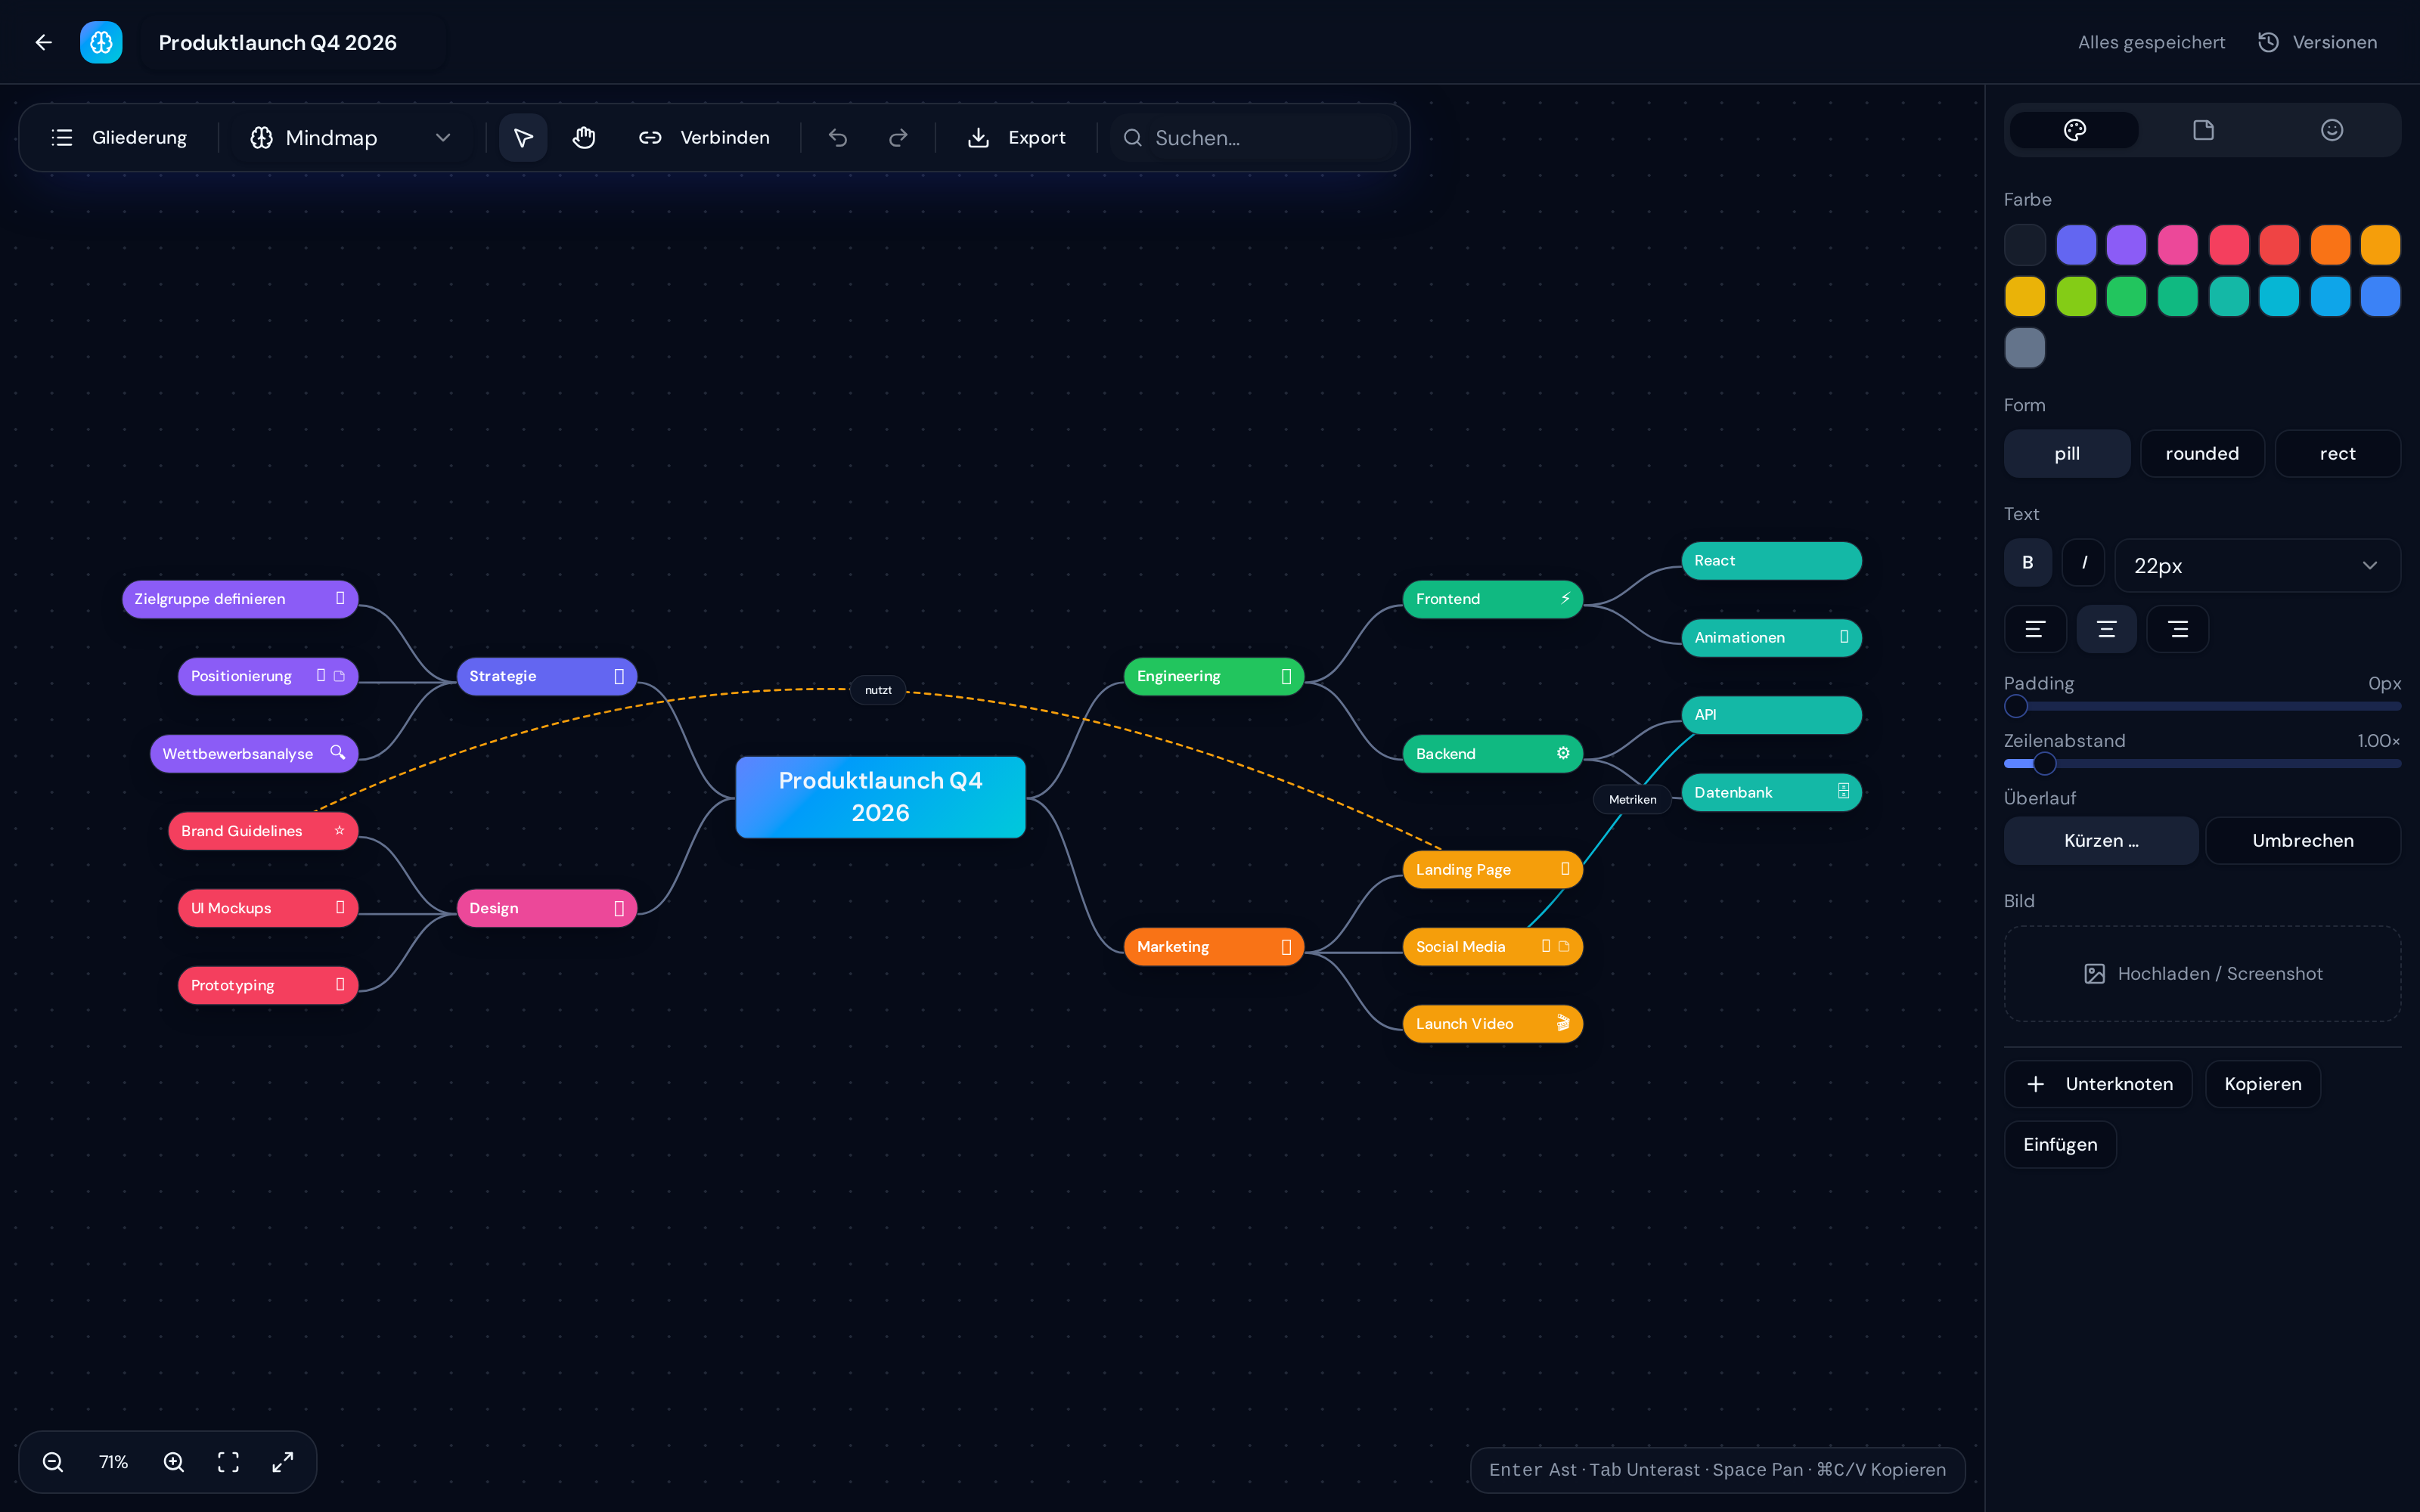Screen dimensions: 2420x1512
Task: Pick the lime green color swatch
Action: [2076, 297]
